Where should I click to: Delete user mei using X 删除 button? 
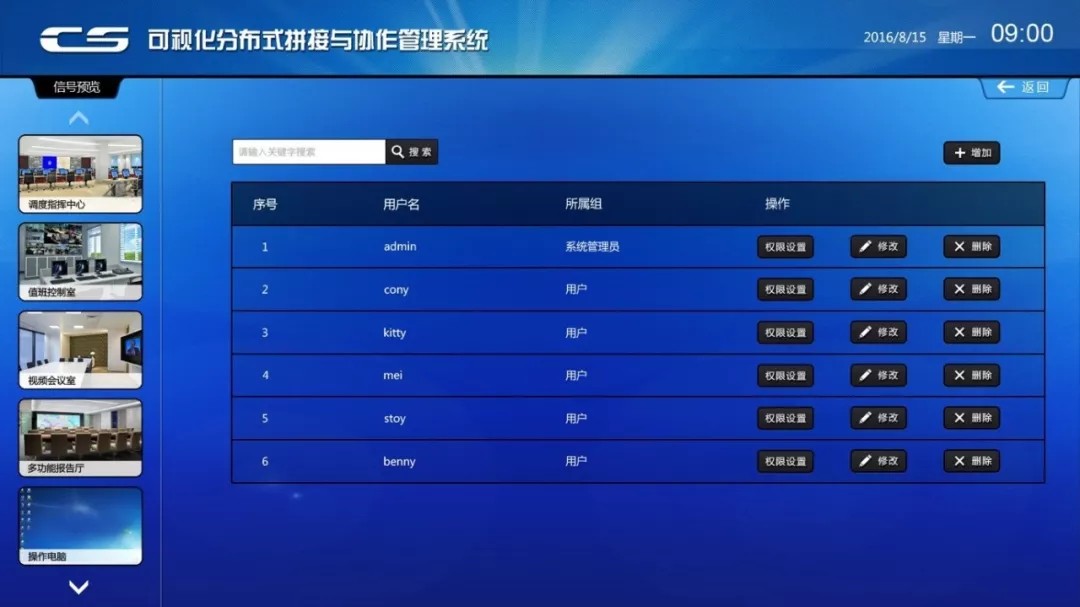(x=971, y=375)
